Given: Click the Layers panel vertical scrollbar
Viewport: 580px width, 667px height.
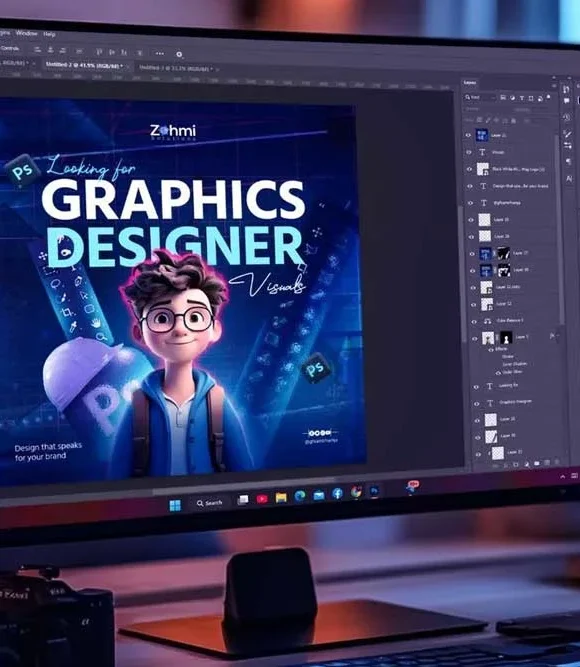Looking at the screenshot, I should tap(560, 230).
